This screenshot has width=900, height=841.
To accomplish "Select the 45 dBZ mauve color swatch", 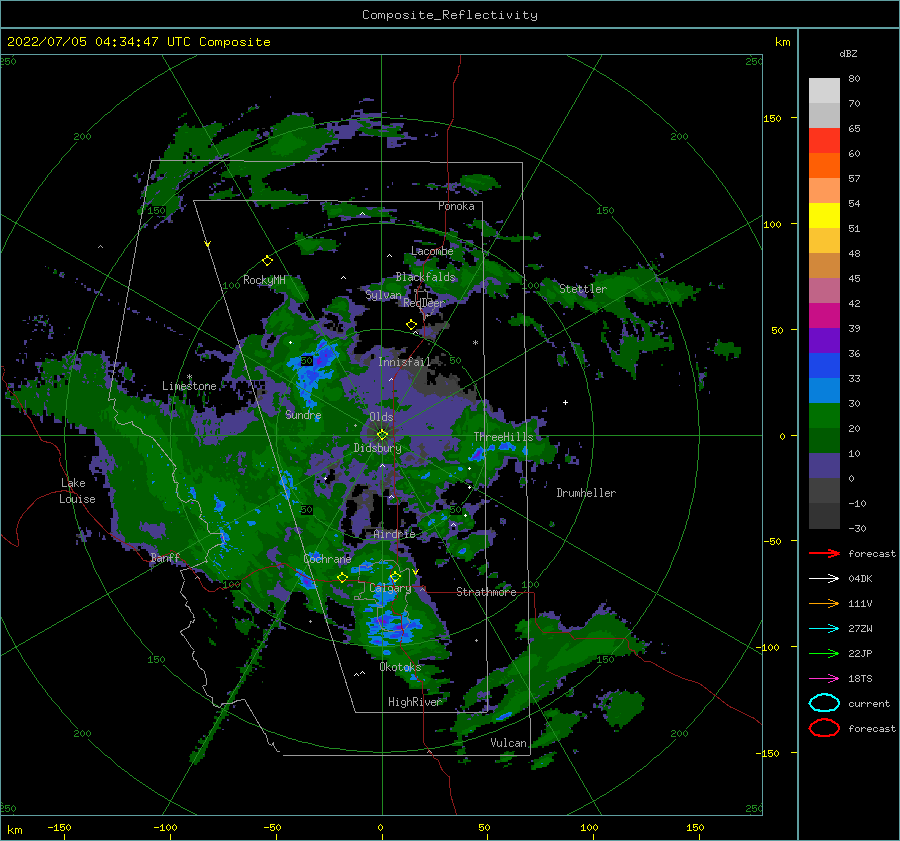I will pyautogui.click(x=824, y=290).
